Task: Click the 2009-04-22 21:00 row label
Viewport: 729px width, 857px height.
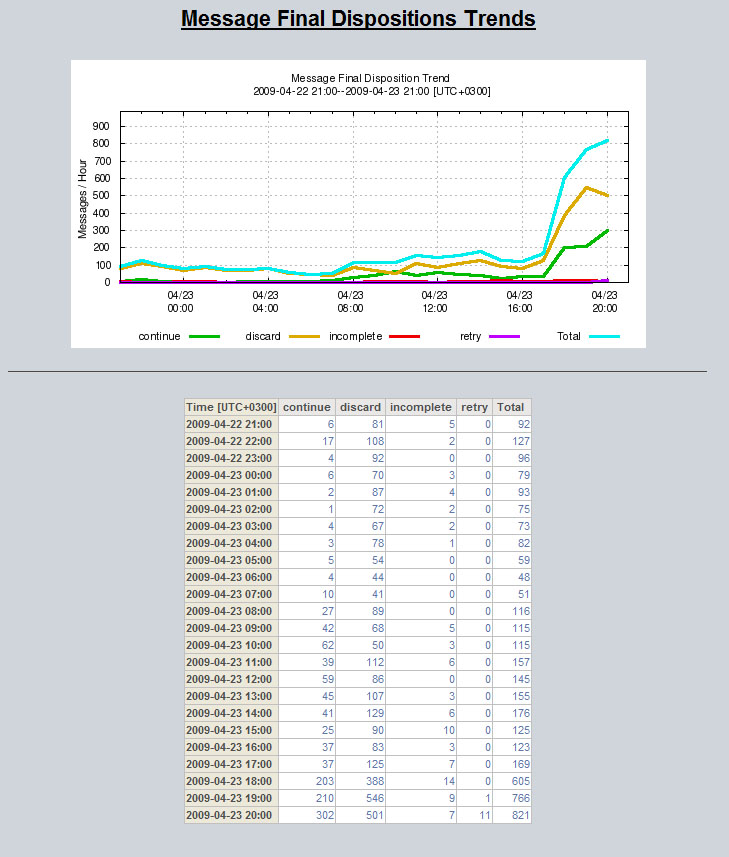Action: [x=231, y=424]
